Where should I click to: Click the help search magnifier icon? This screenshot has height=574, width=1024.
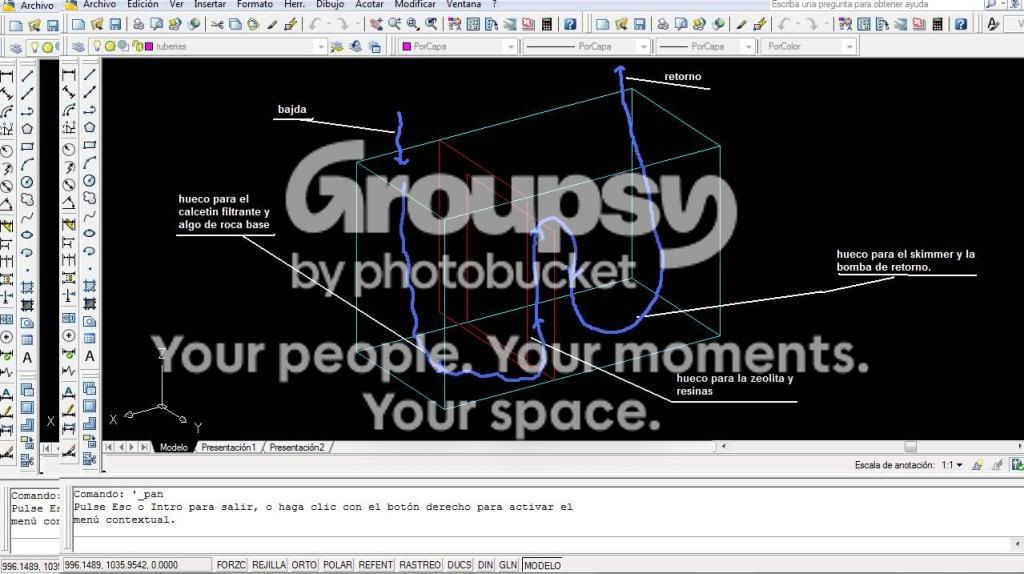click(x=991, y=4)
